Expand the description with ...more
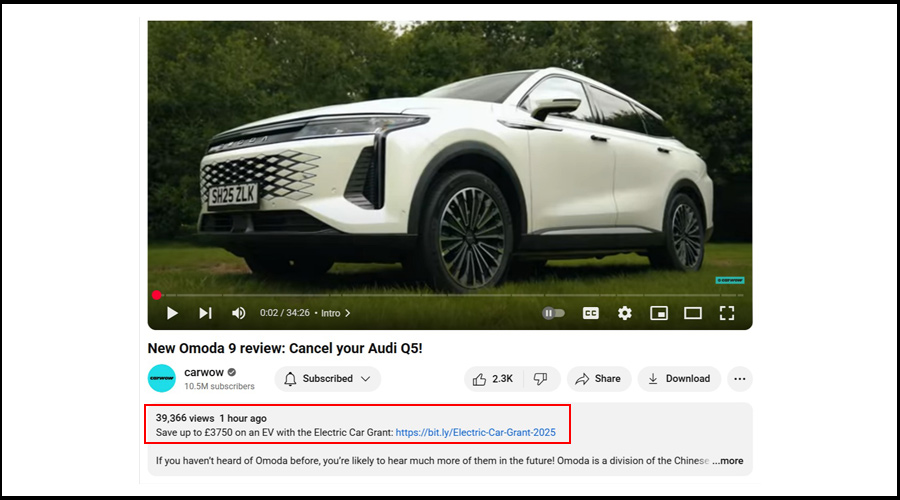Image resolution: width=900 pixels, height=500 pixels. tap(728, 461)
